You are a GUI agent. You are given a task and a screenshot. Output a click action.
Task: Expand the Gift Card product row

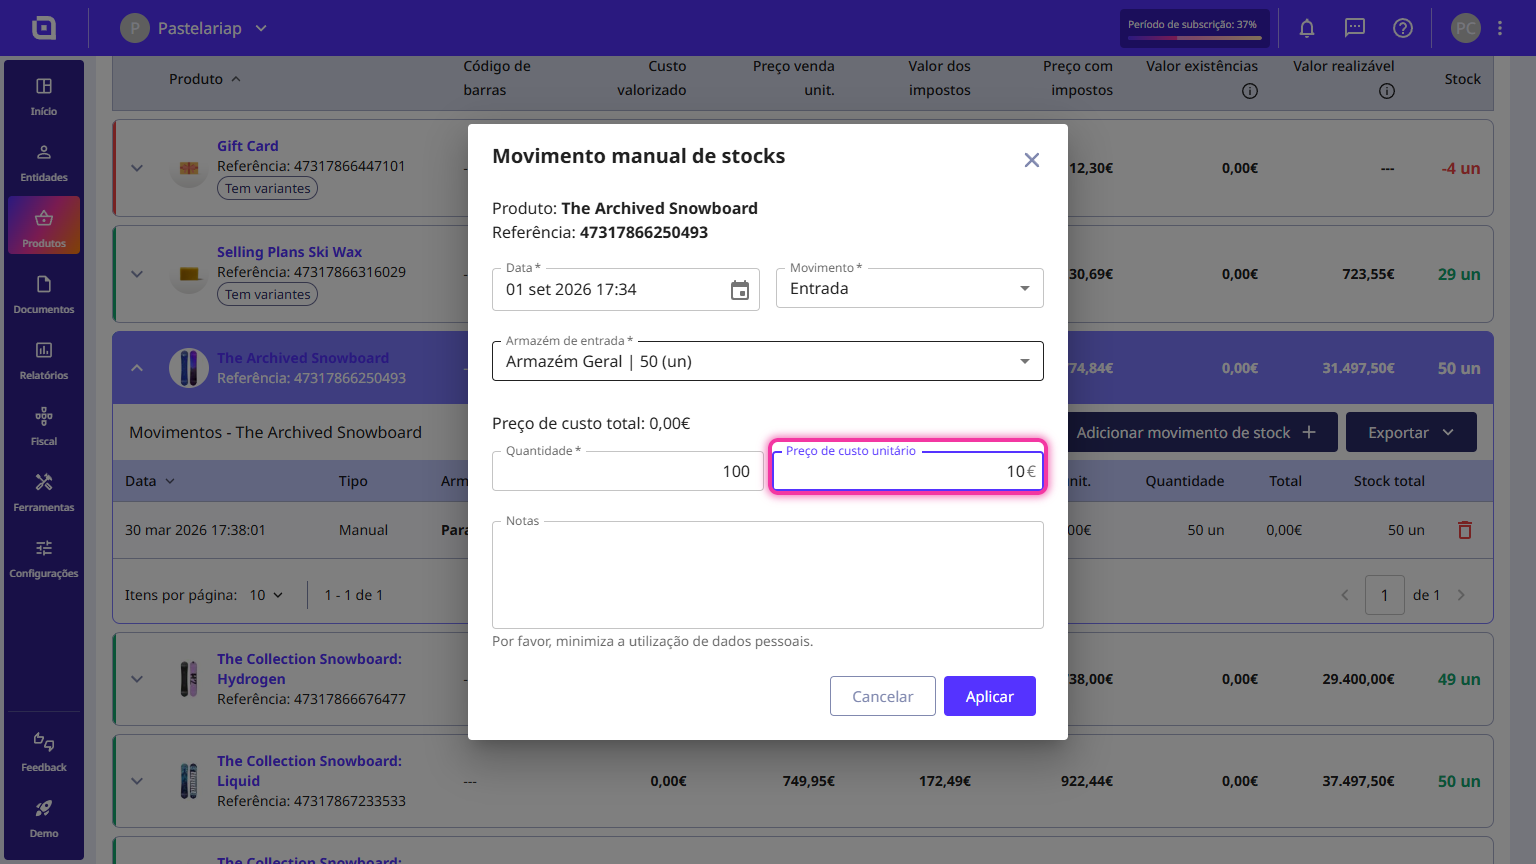tap(137, 168)
